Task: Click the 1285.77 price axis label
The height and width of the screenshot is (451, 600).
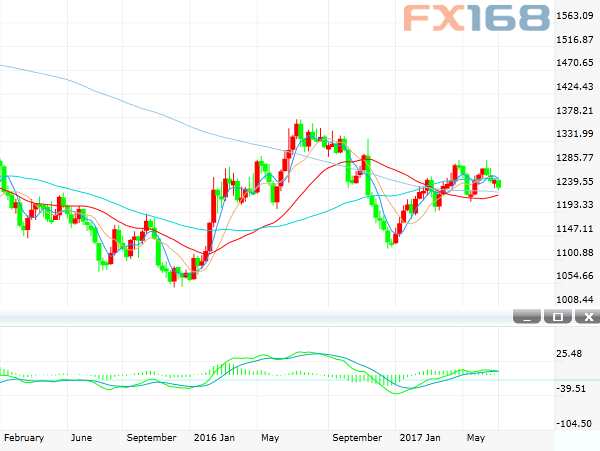Action: pyautogui.click(x=575, y=158)
